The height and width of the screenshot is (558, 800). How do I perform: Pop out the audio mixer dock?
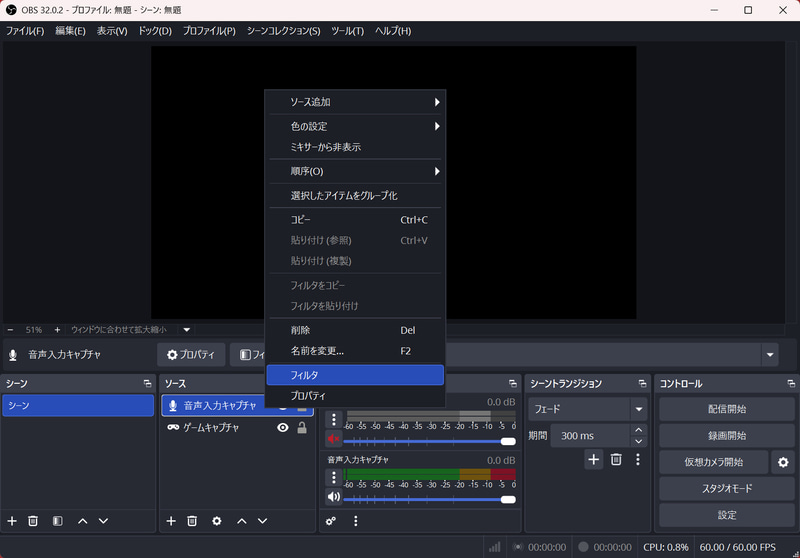click(513, 384)
